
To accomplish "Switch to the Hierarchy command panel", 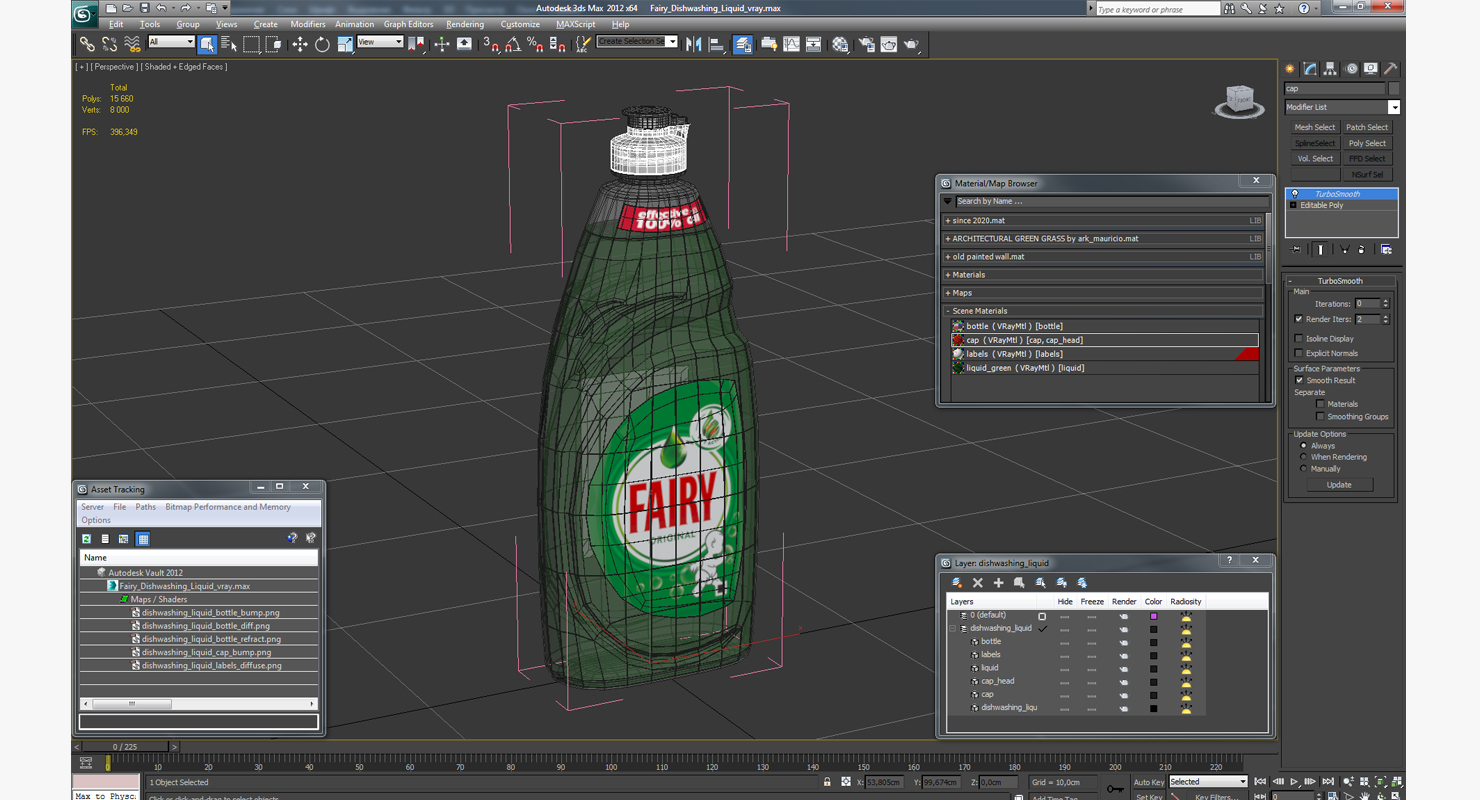I will pyautogui.click(x=1330, y=69).
